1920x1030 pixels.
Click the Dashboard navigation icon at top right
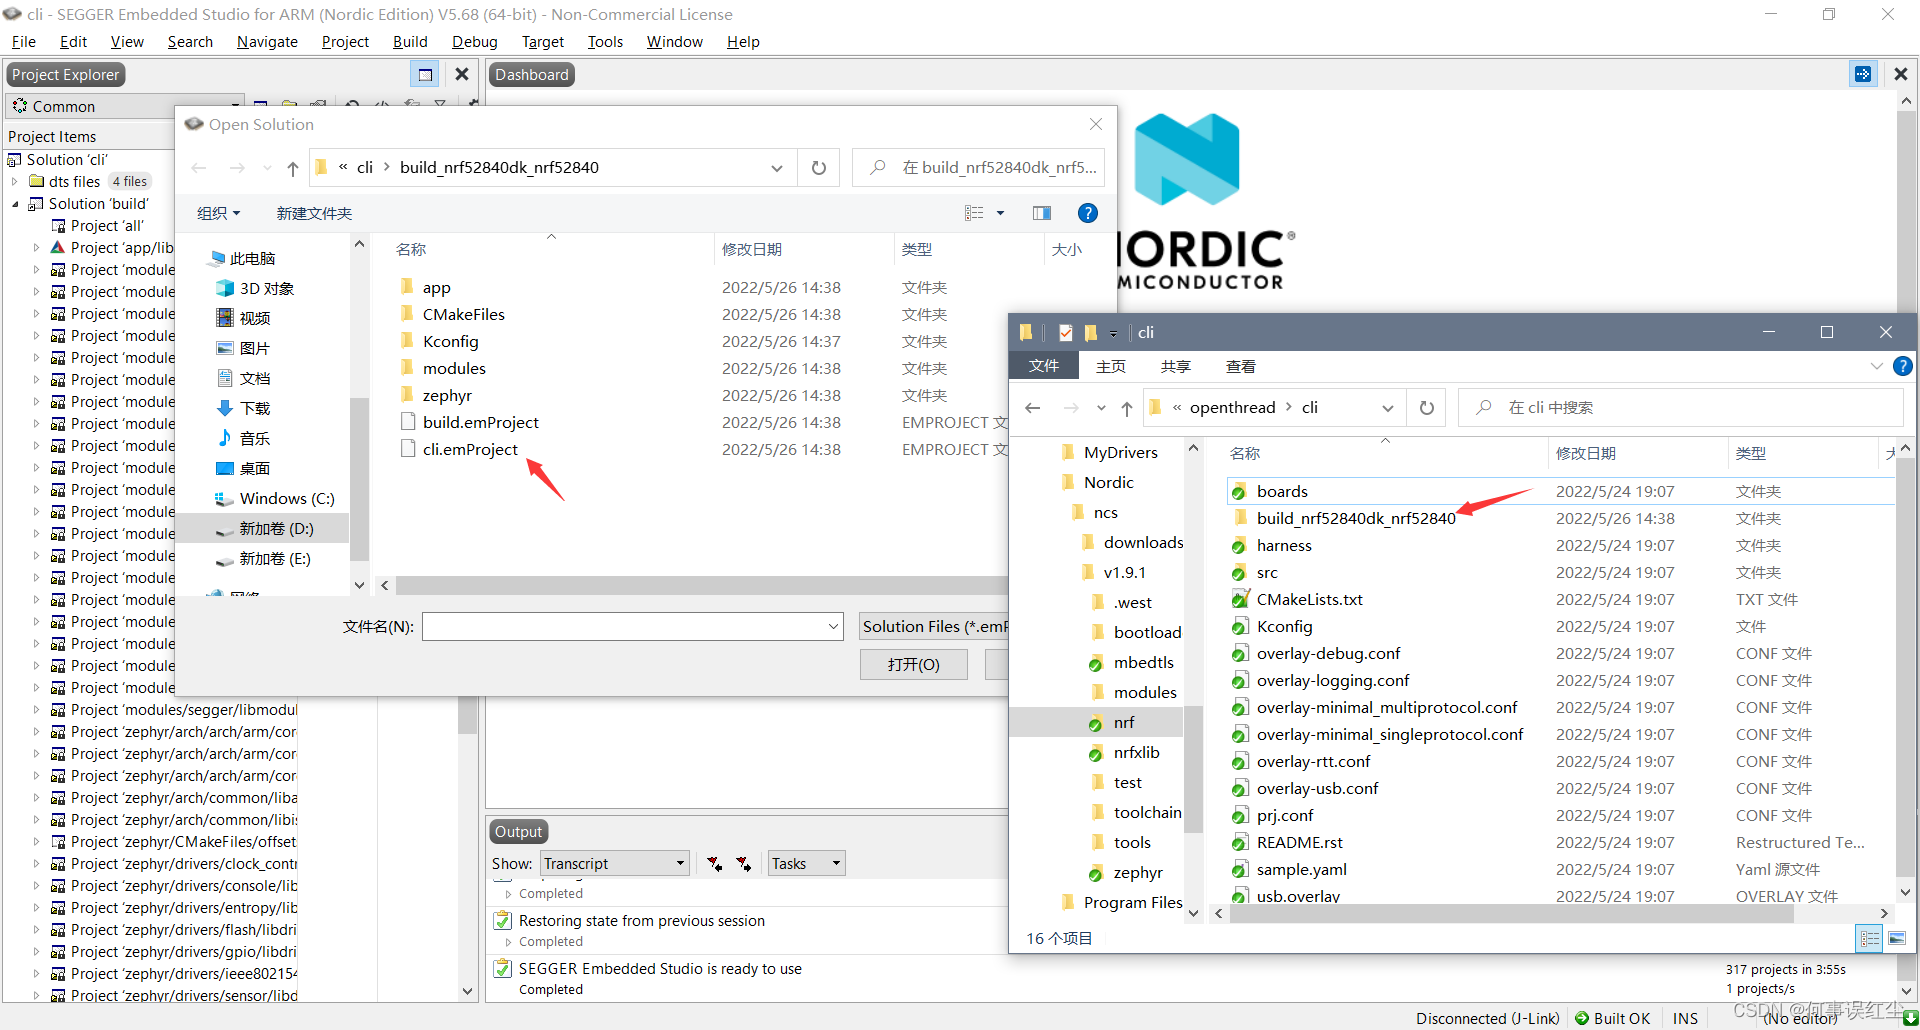tap(1862, 74)
